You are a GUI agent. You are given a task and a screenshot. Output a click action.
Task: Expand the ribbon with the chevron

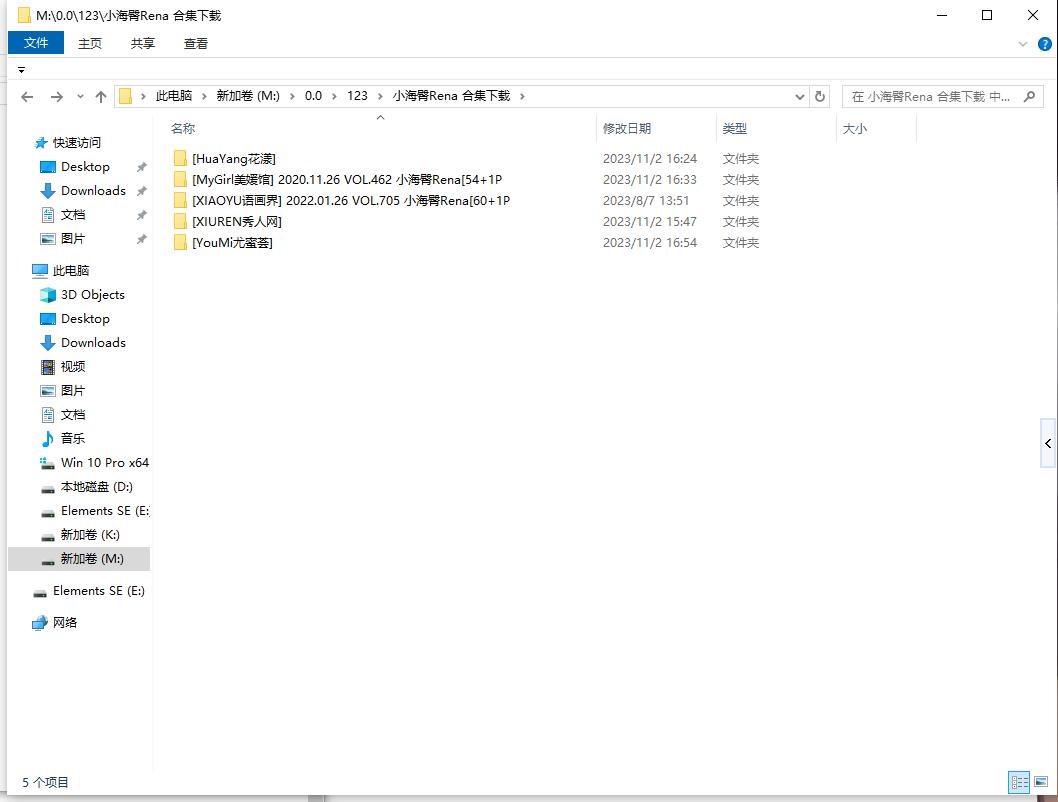(x=1023, y=44)
